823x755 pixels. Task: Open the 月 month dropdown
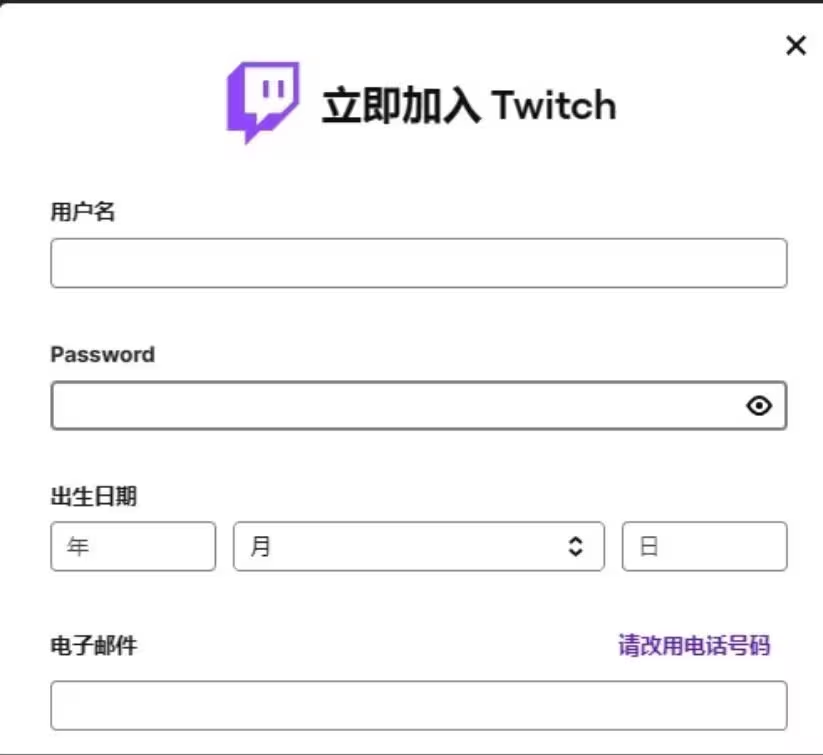(x=419, y=546)
